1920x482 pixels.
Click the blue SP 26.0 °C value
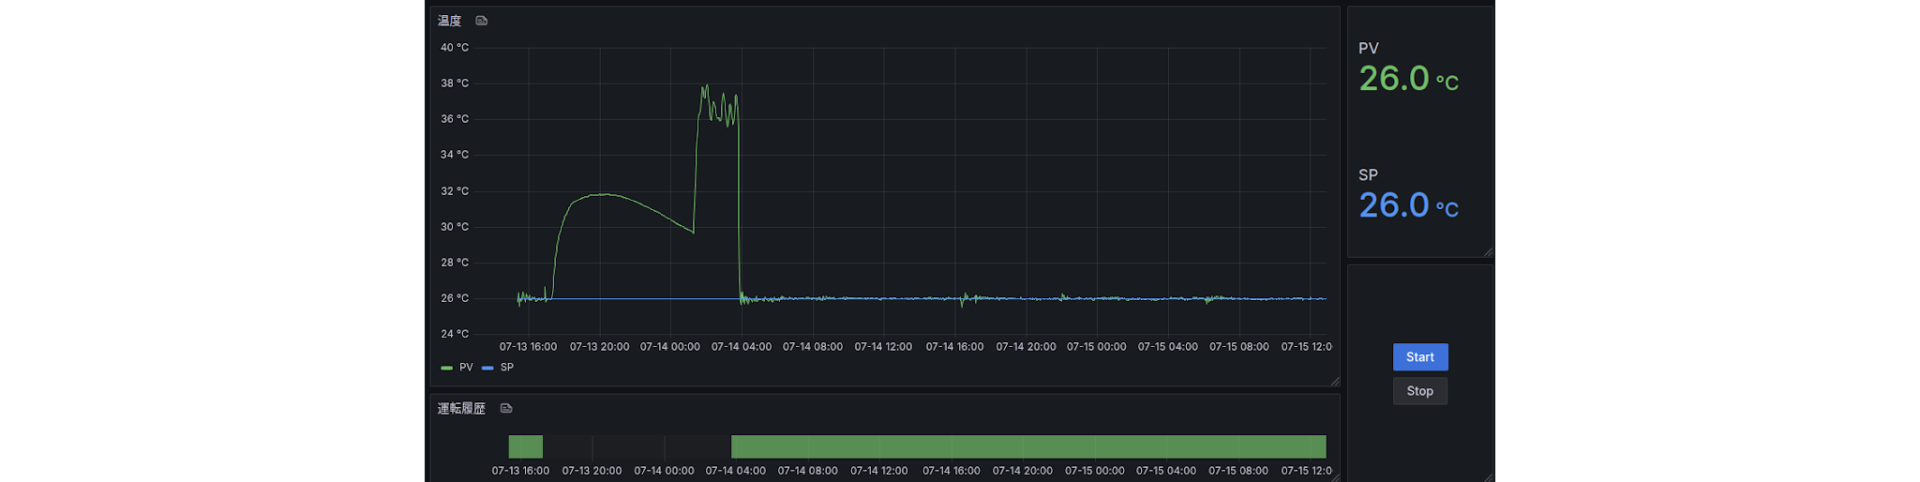[x=1407, y=206]
